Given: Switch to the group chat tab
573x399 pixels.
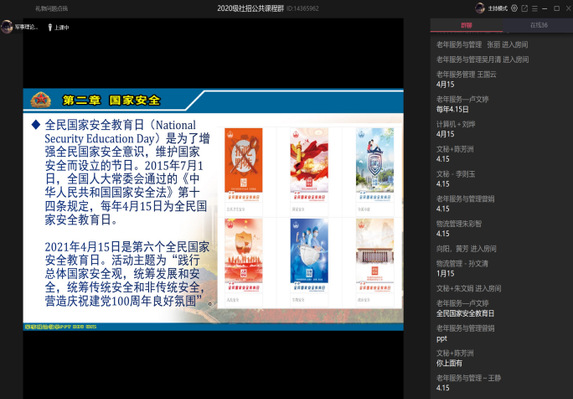Looking at the screenshot, I should tap(466, 25).
